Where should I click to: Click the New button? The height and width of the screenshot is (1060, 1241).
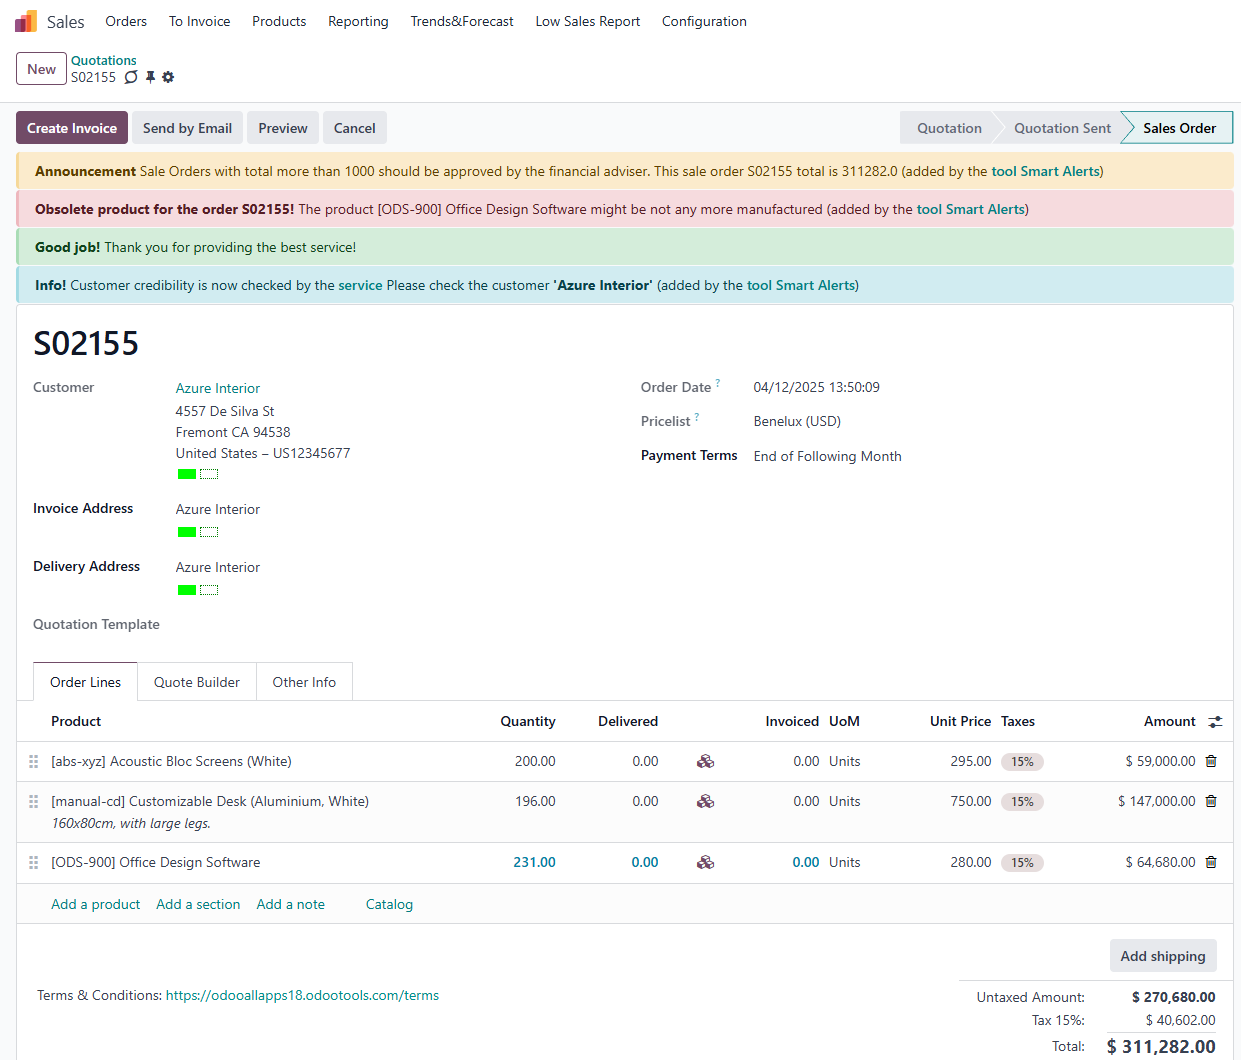(41, 69)
